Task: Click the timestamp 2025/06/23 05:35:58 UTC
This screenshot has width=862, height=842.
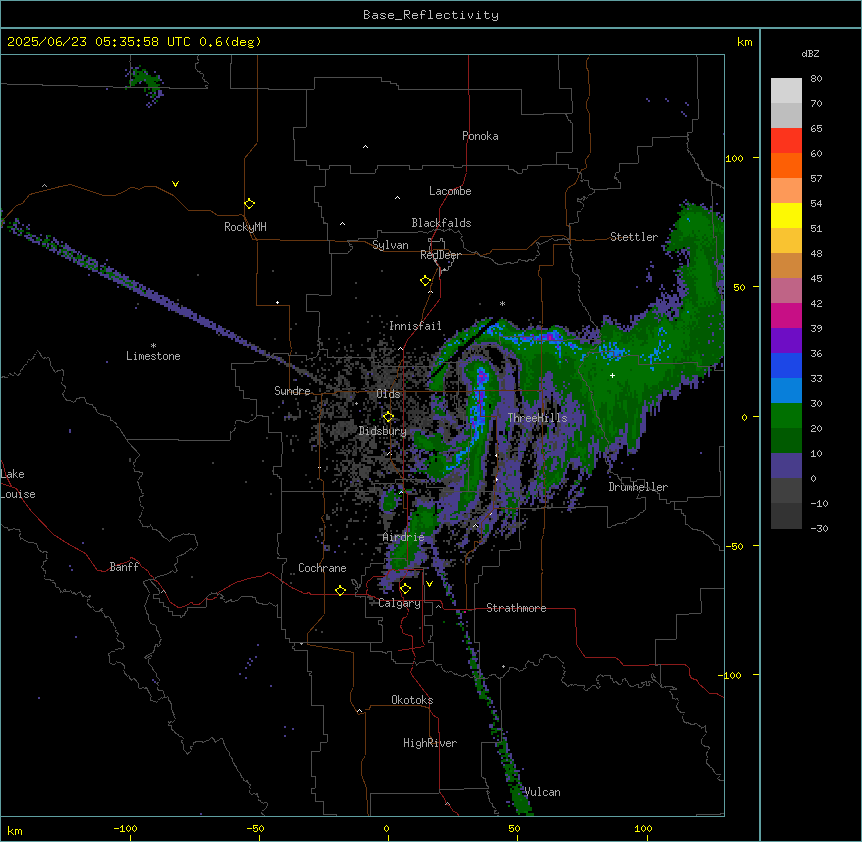Action: coord(98,42)
